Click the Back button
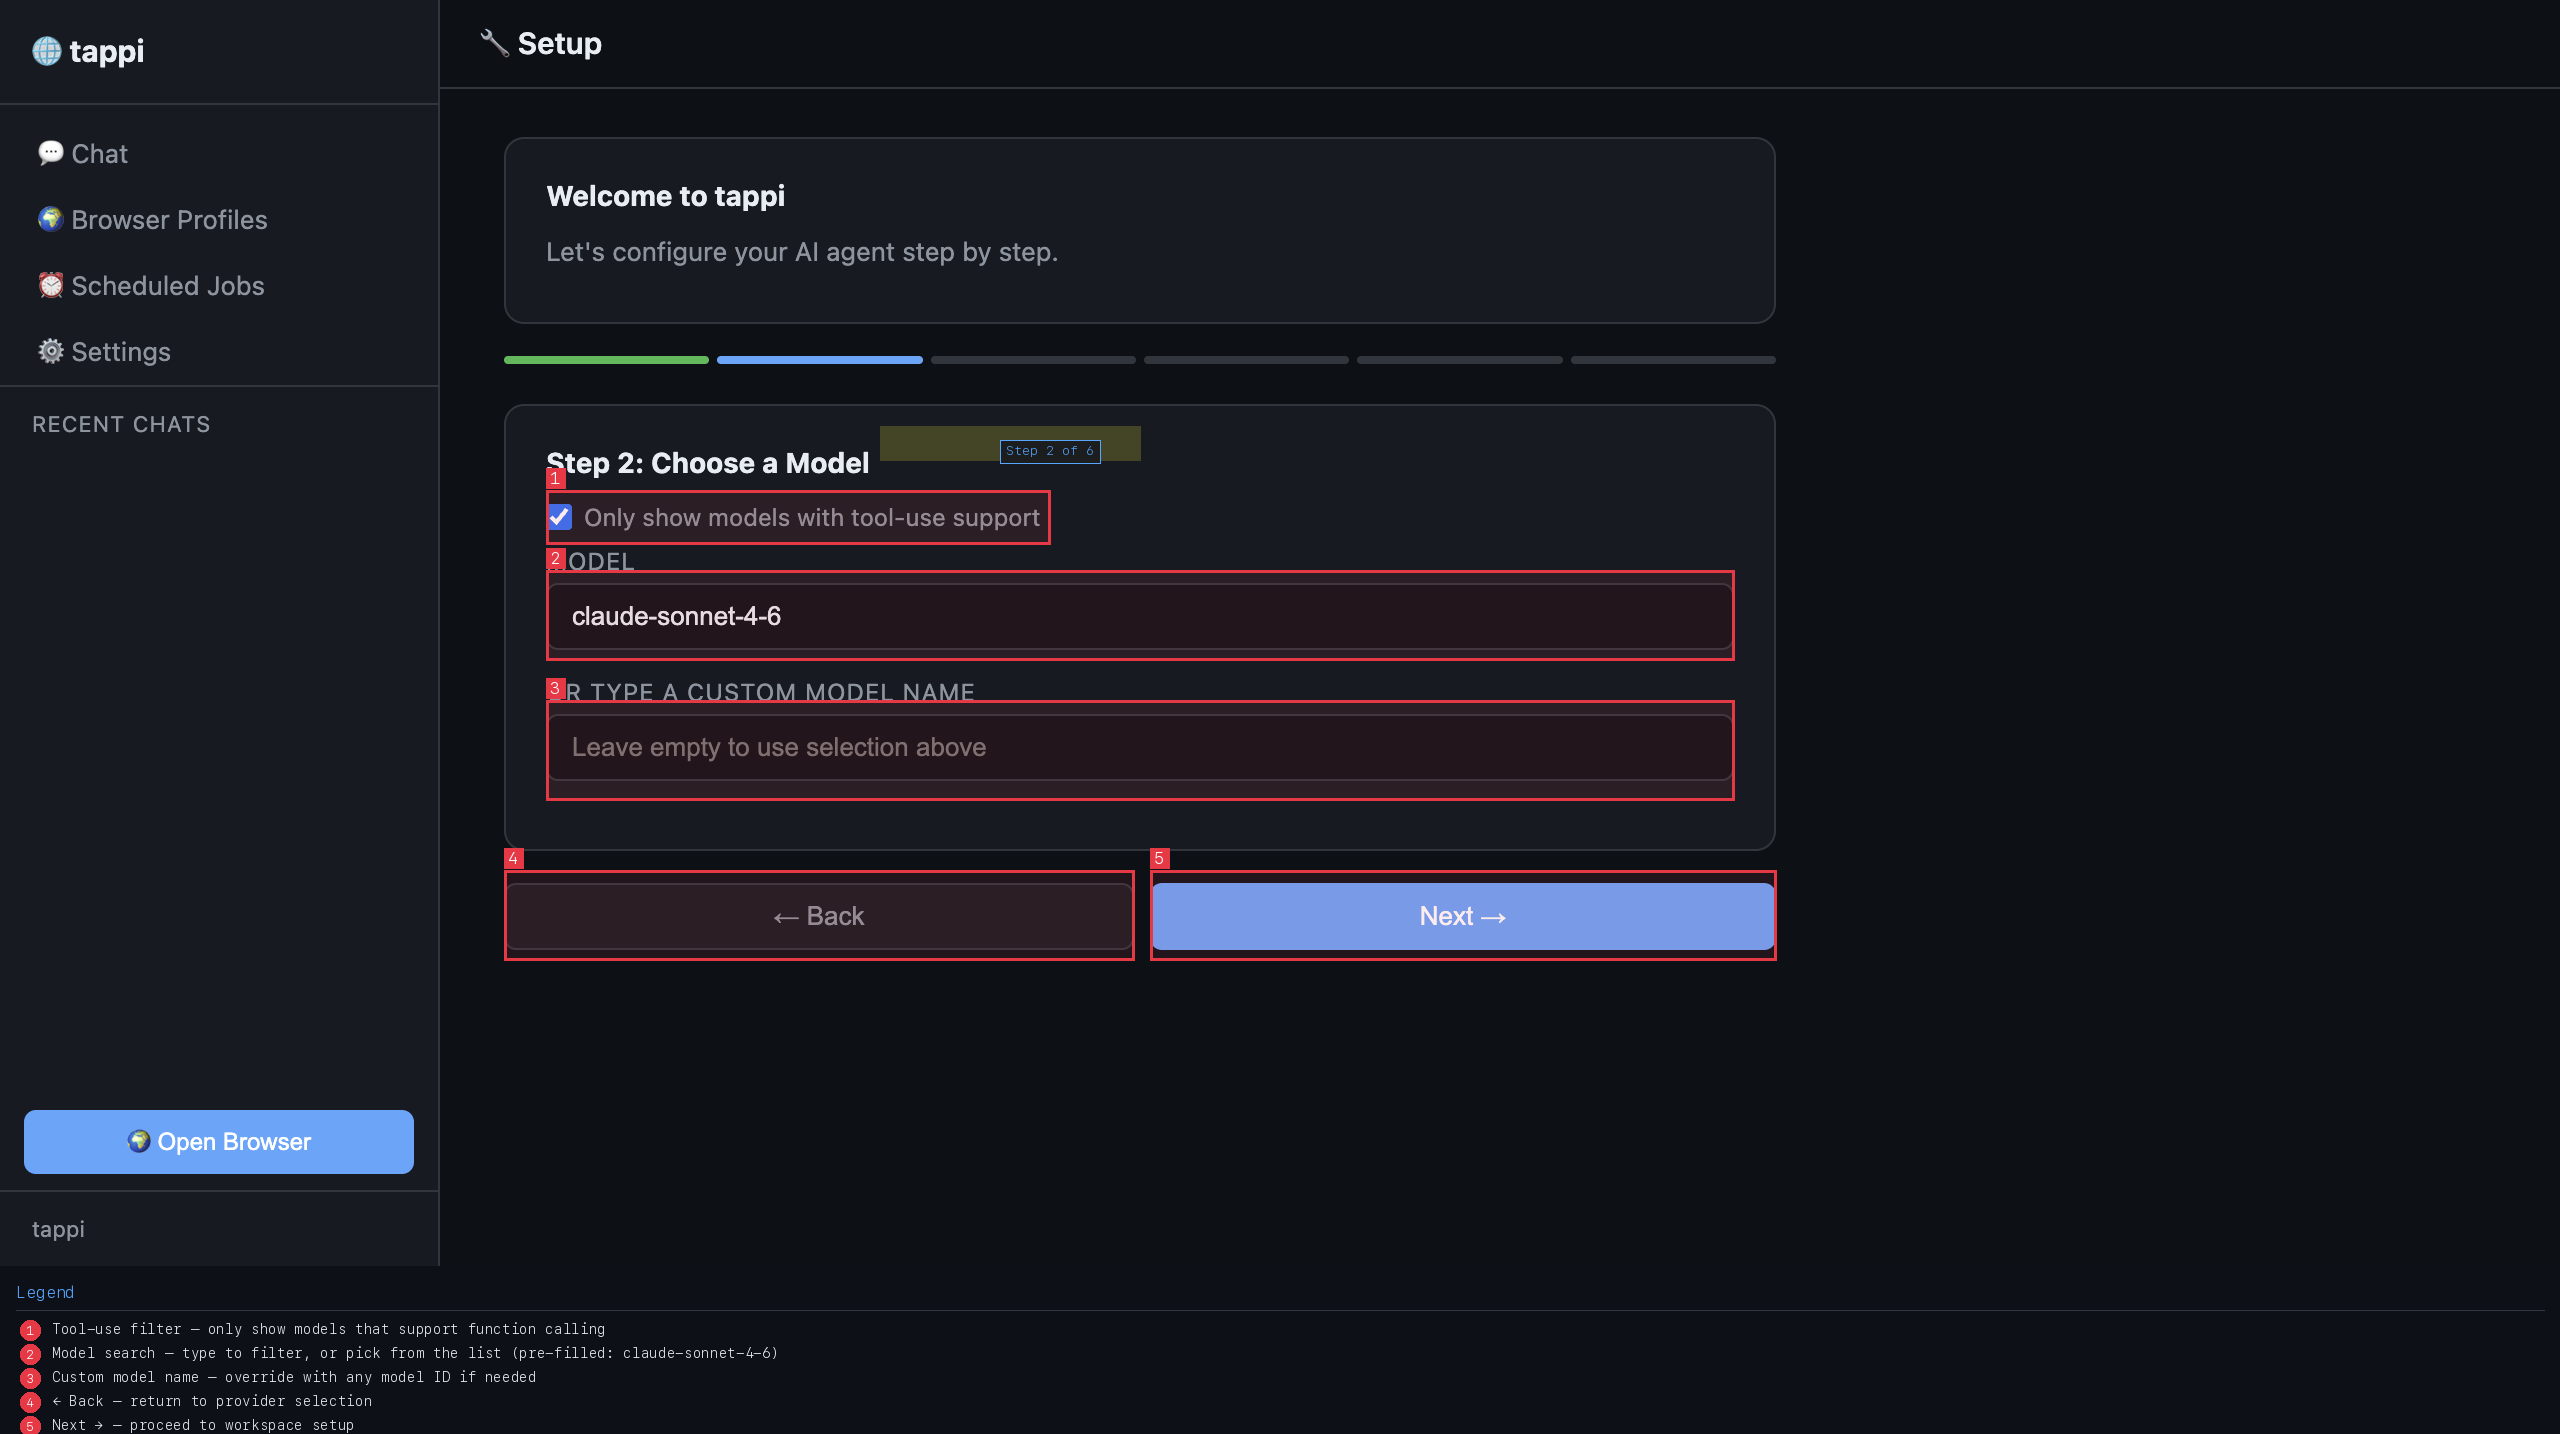The width and height of the screenshot is (2560, 1434). (819, 915)
